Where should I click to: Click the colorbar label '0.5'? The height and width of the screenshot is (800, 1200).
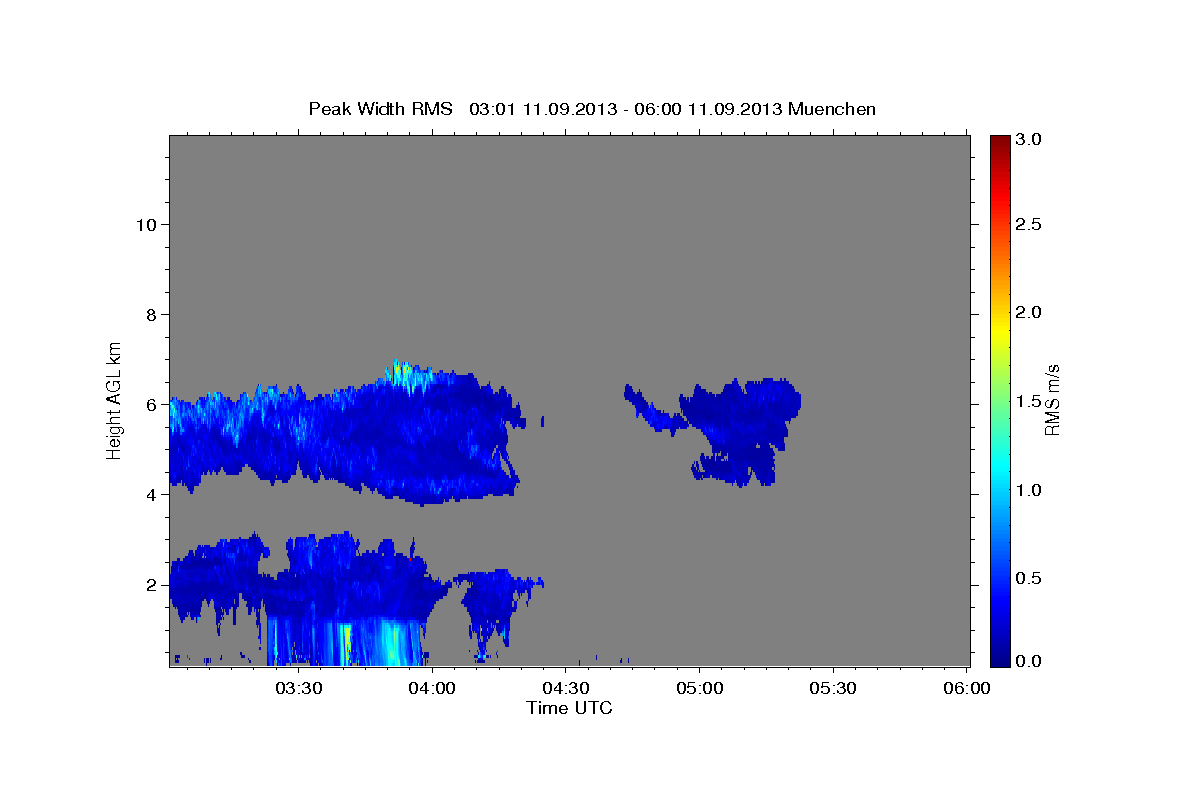pyautogui.click(x=1028, y=578)
